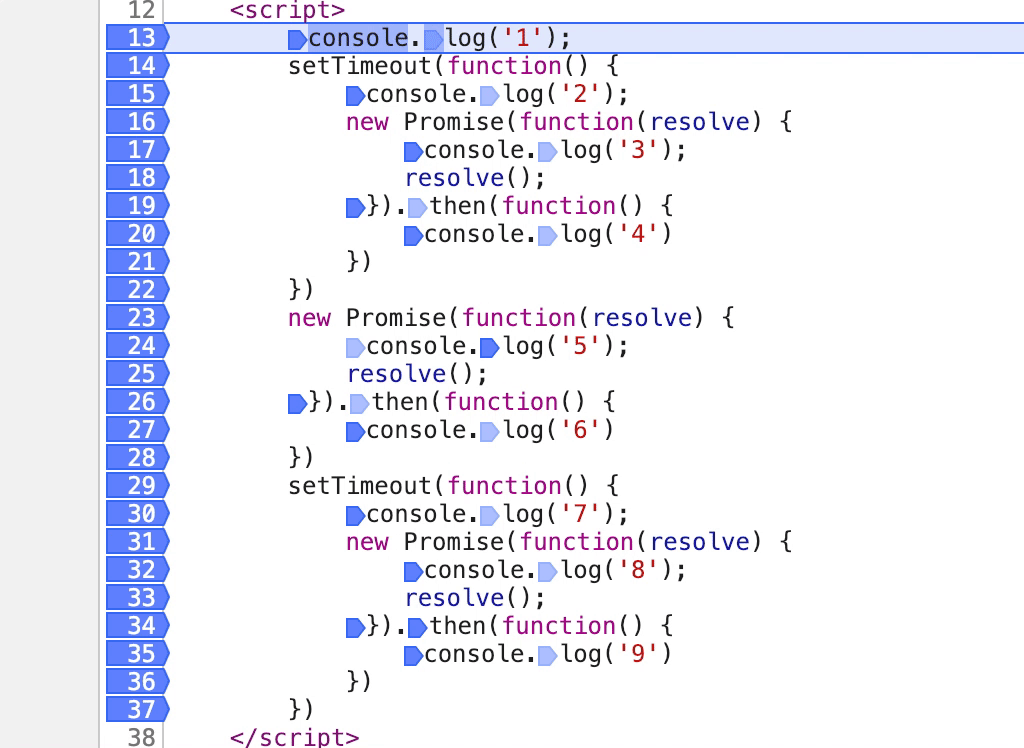This screenshot has height=748, width=1024.
Task: Toggle inline breakpoint before }) on line 26
Action: (x=297, y=404)
